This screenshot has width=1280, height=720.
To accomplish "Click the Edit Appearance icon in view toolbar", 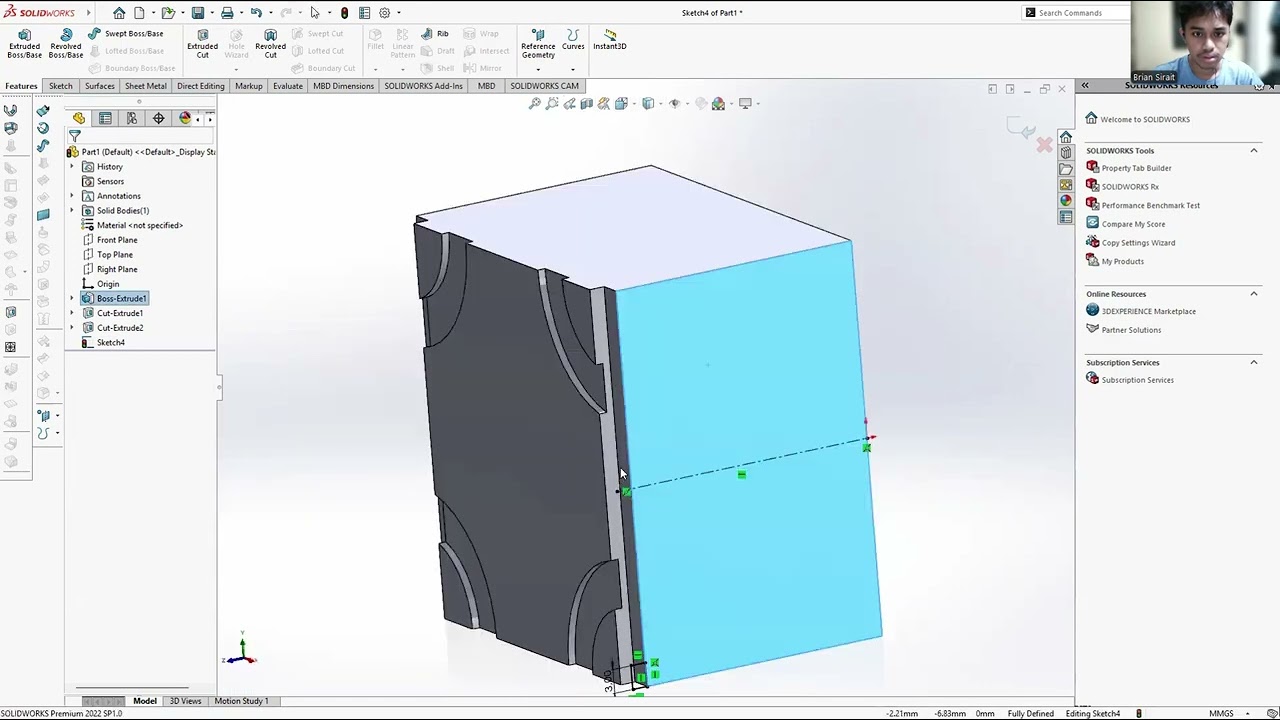I will pos(701,103).
